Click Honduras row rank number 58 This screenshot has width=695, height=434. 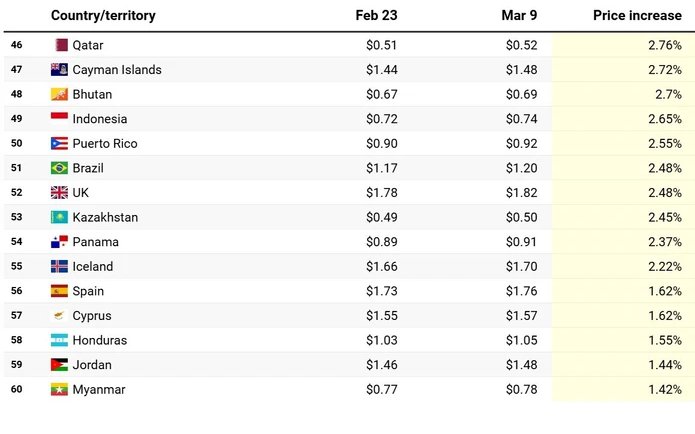point(17,340)
